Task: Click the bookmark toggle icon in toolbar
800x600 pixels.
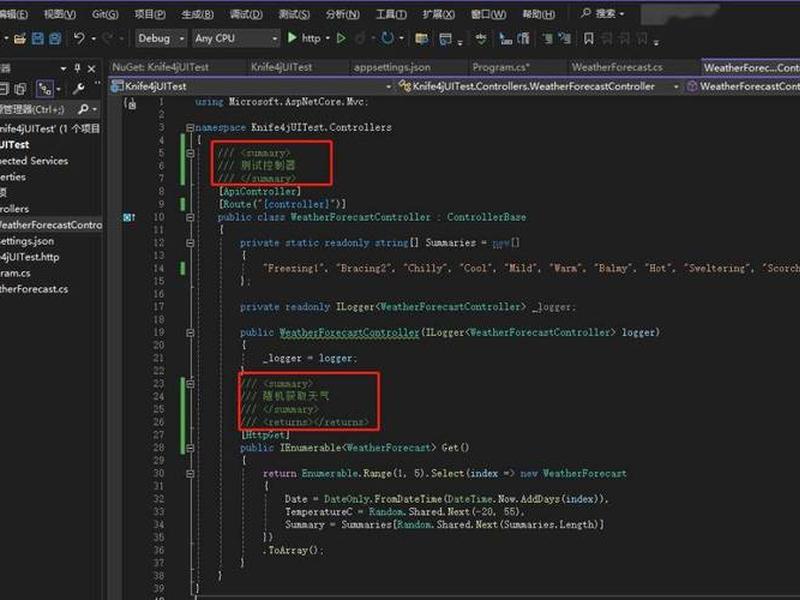Action: (588, 39)
